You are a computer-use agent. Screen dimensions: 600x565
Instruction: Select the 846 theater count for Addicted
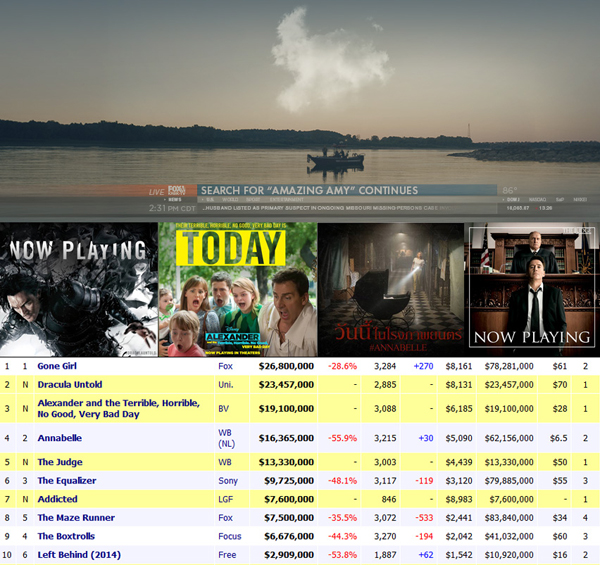point(388,499)
